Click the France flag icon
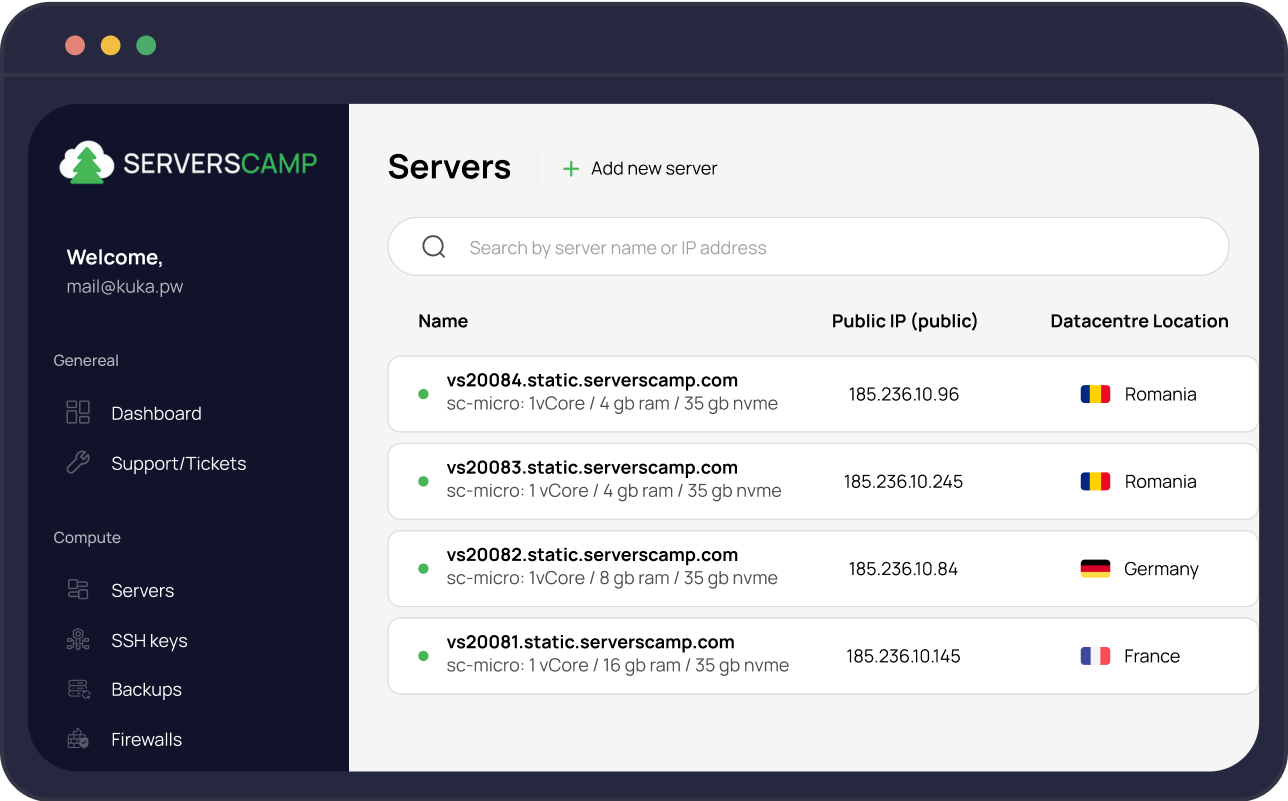 tap(1095, 656)
